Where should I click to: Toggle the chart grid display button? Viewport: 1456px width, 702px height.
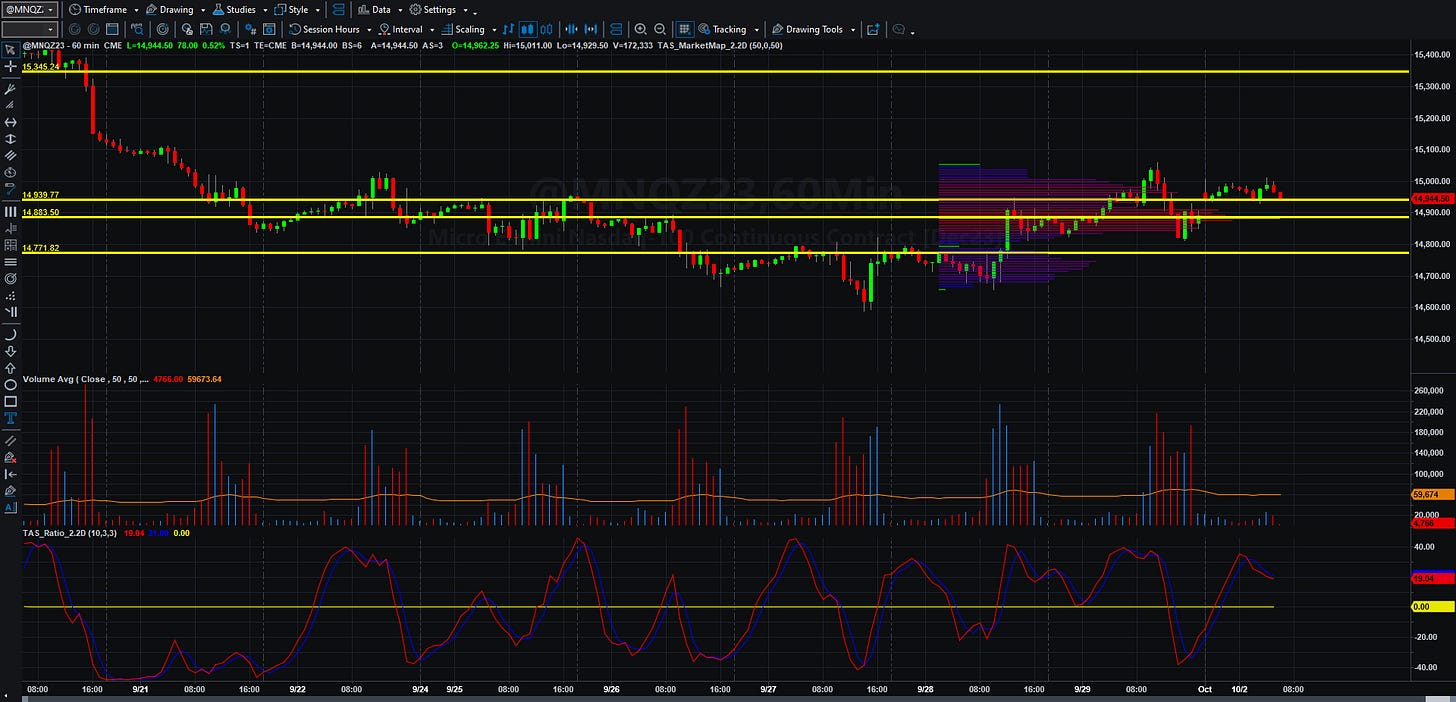tap(684, 29)
